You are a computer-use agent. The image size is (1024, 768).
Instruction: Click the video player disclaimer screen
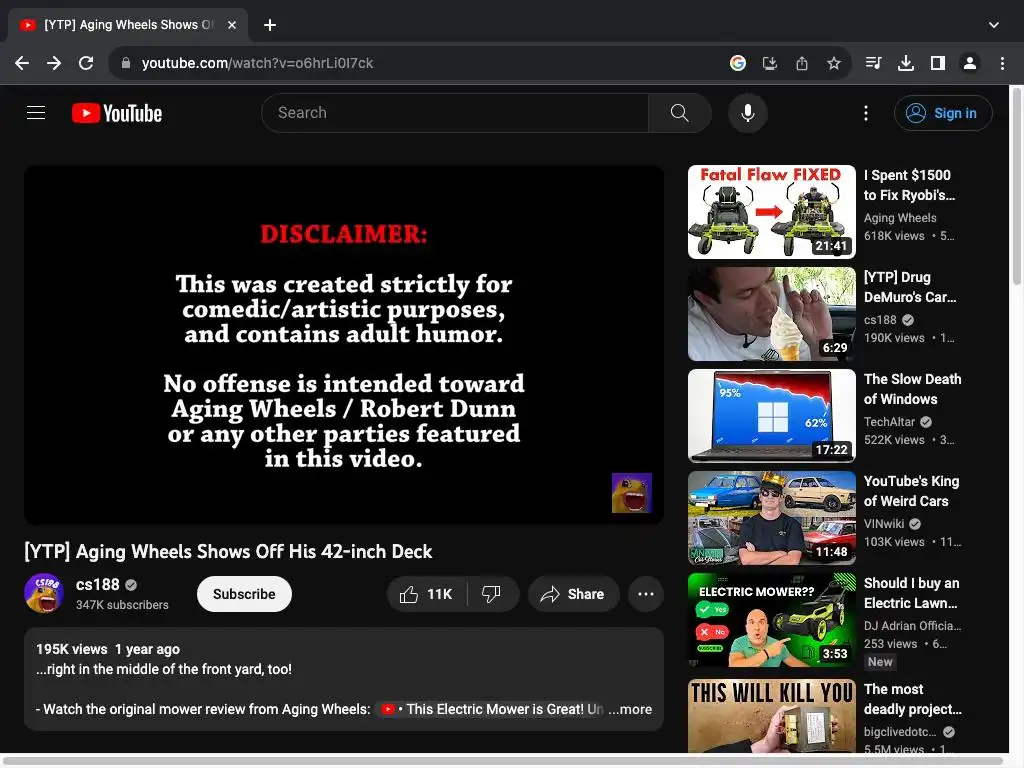point(344,345)
